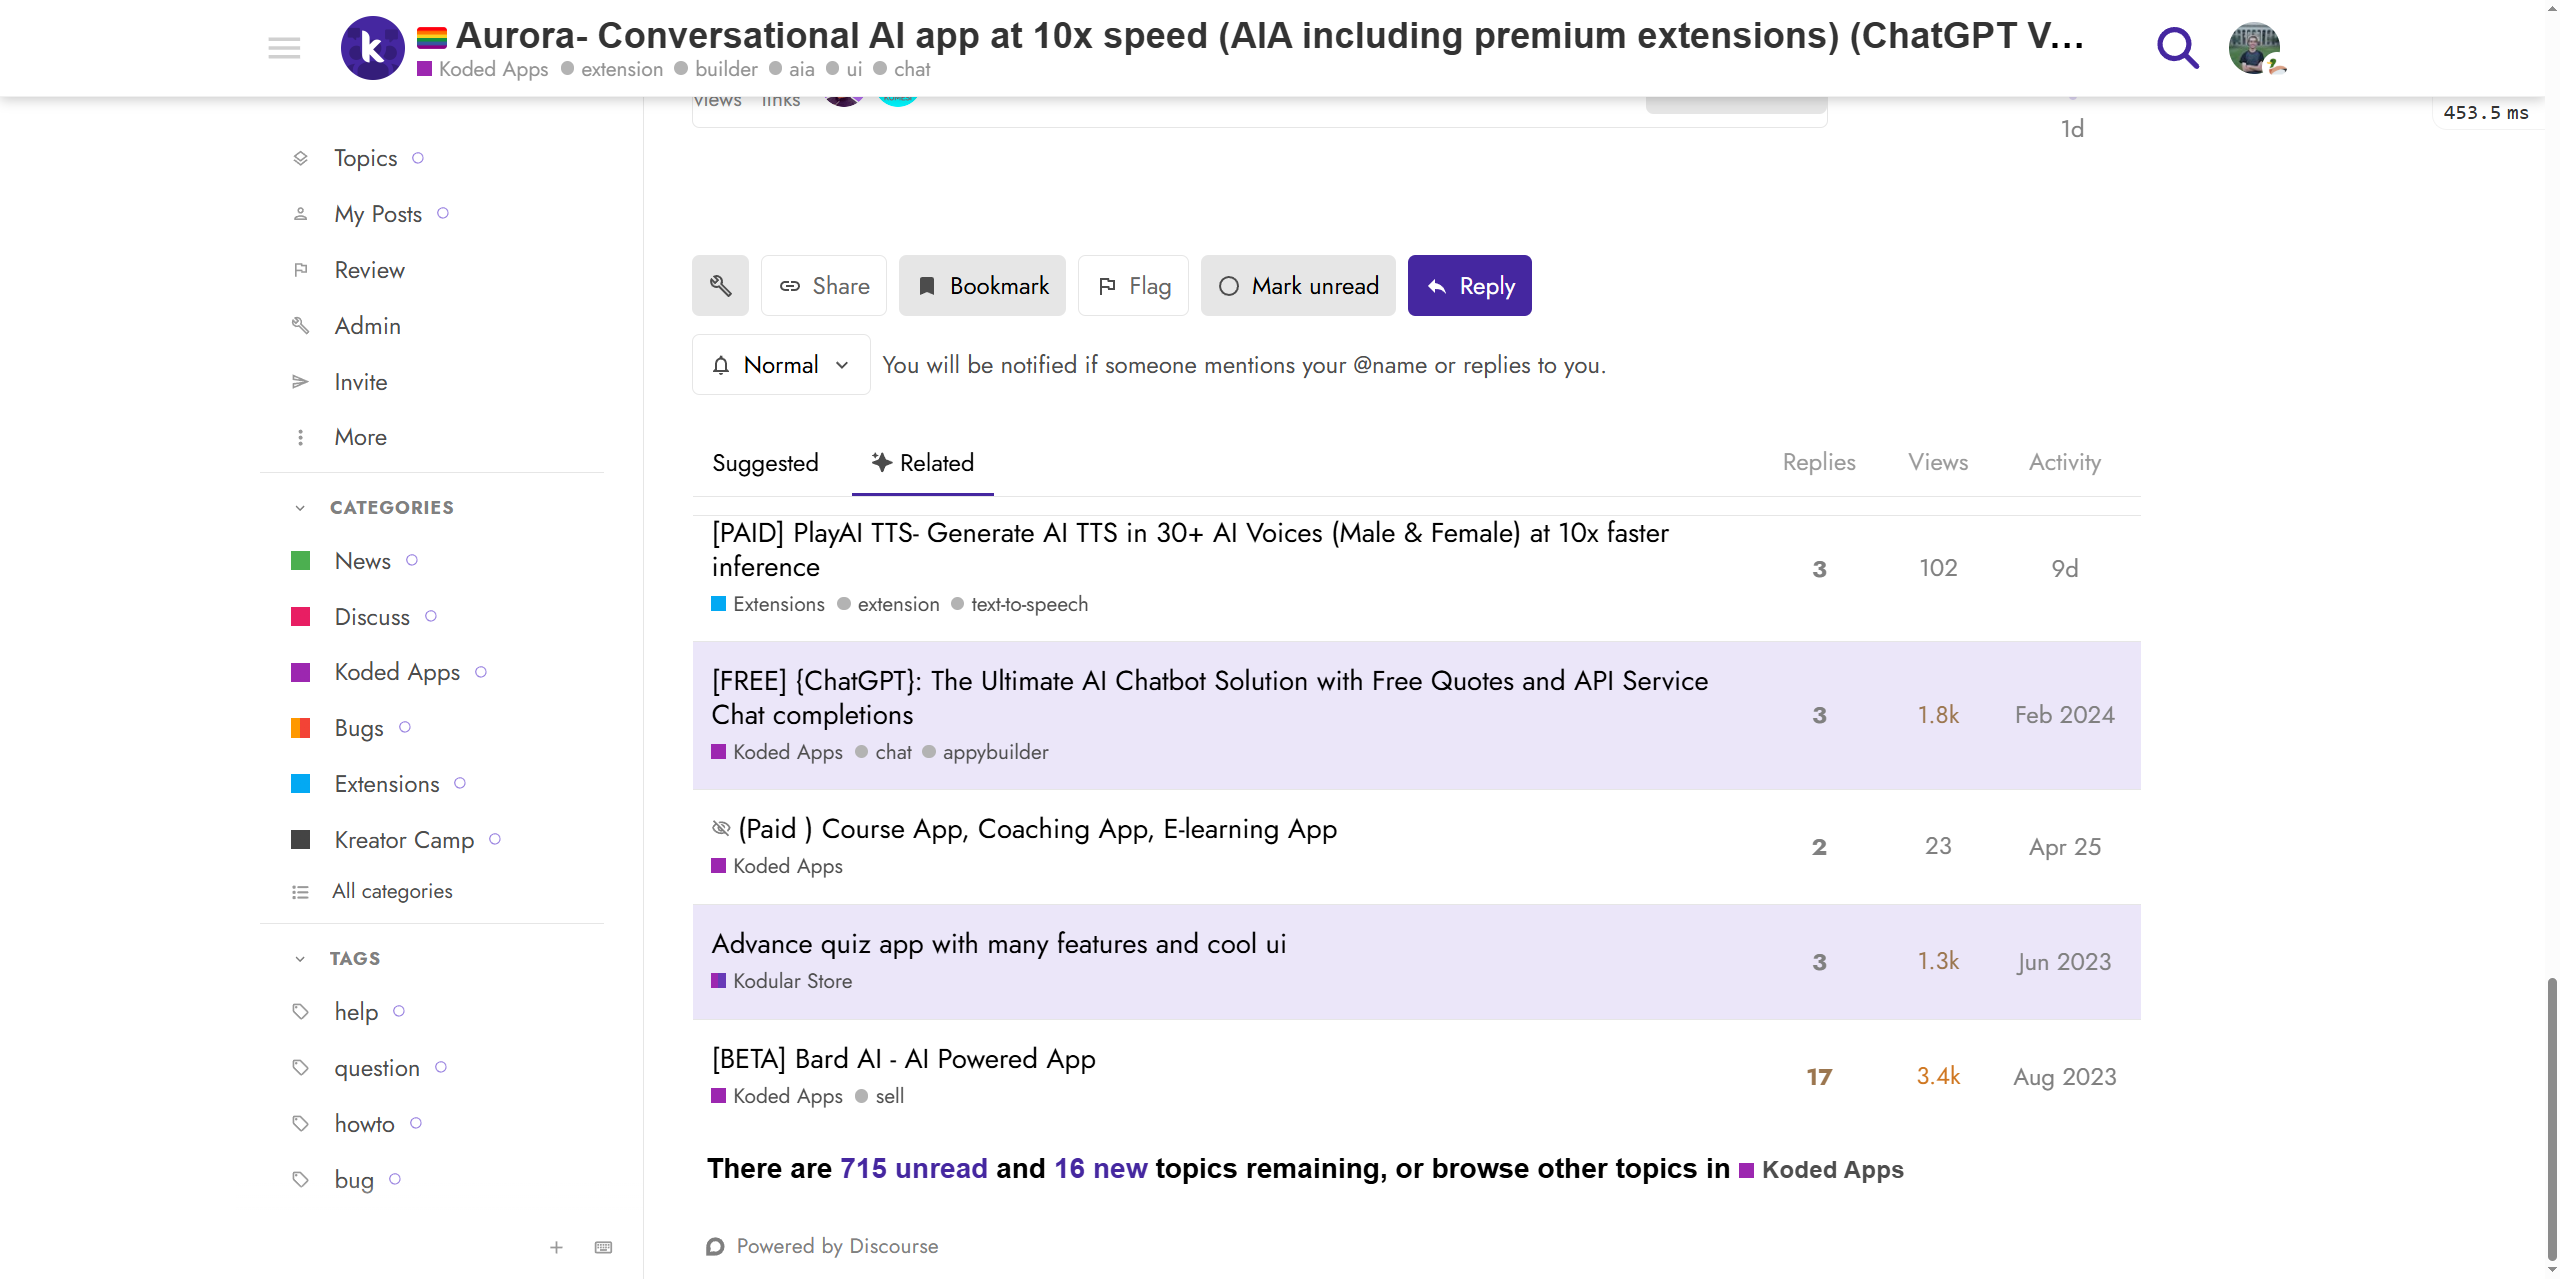Open Koded Apps category in sidebar

[x=397, y=672]
